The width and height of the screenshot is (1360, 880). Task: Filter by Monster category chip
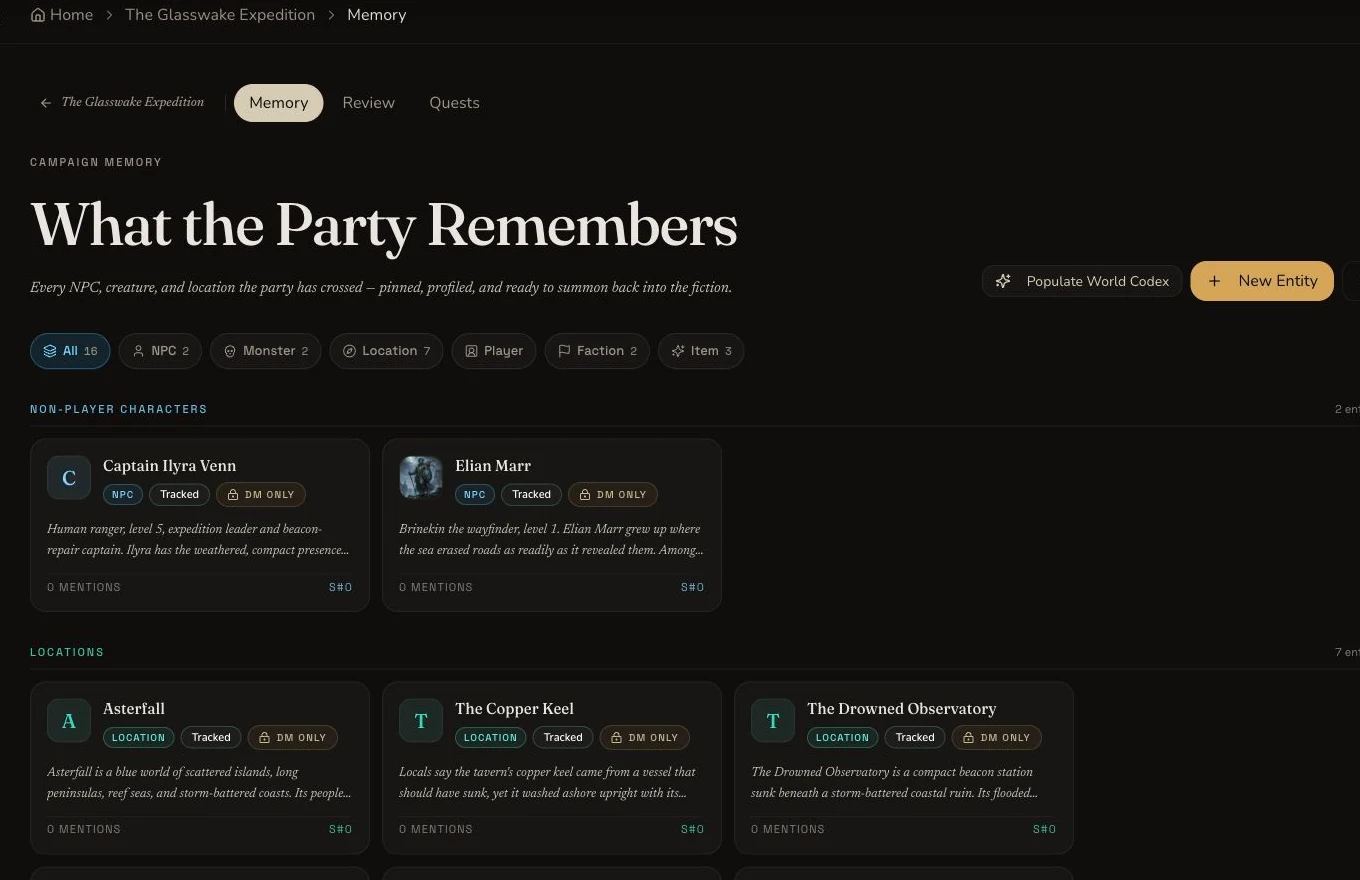tap(265, 351)
